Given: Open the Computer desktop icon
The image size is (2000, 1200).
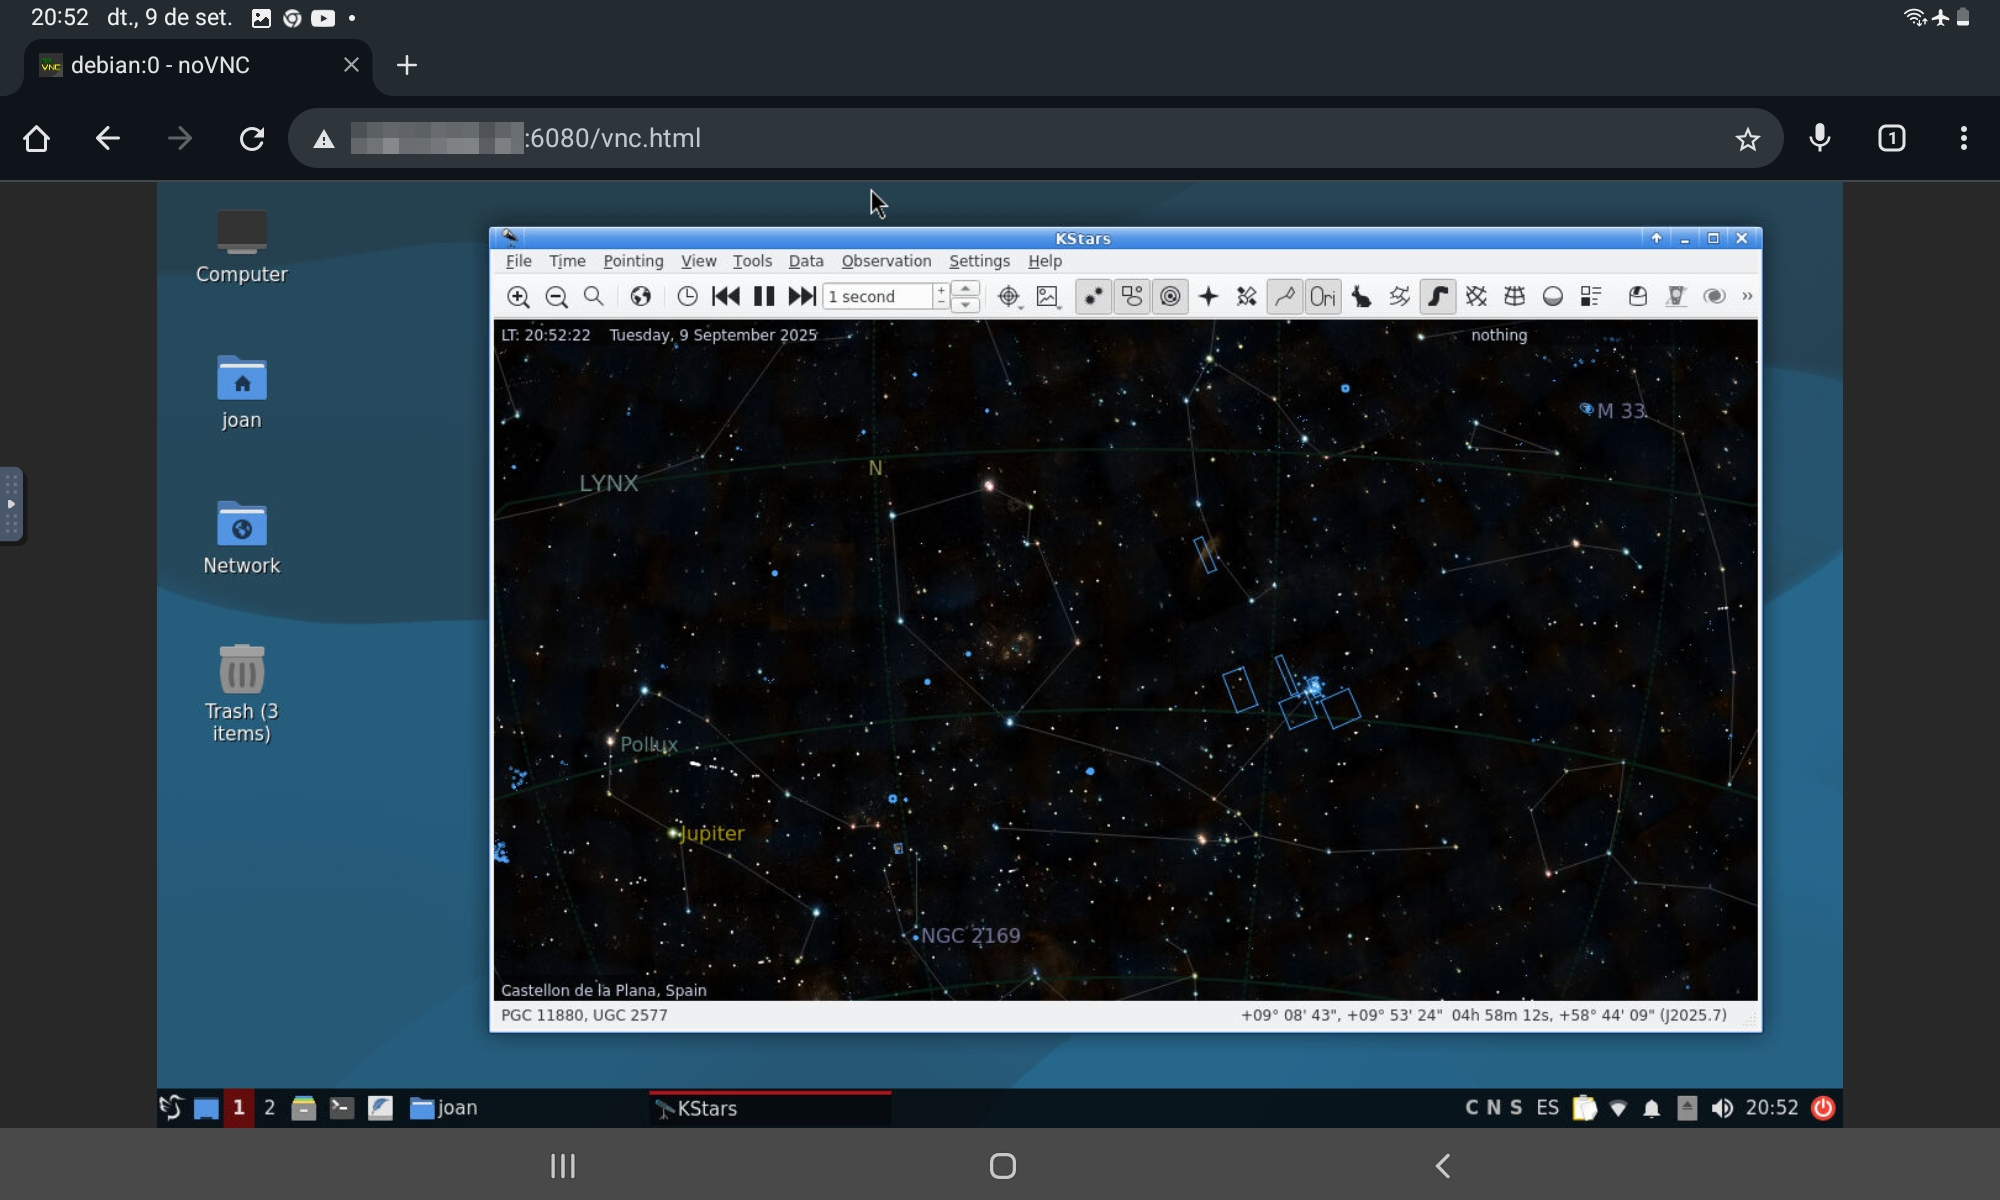Looking at the screenshot, I should coord(241,247).
